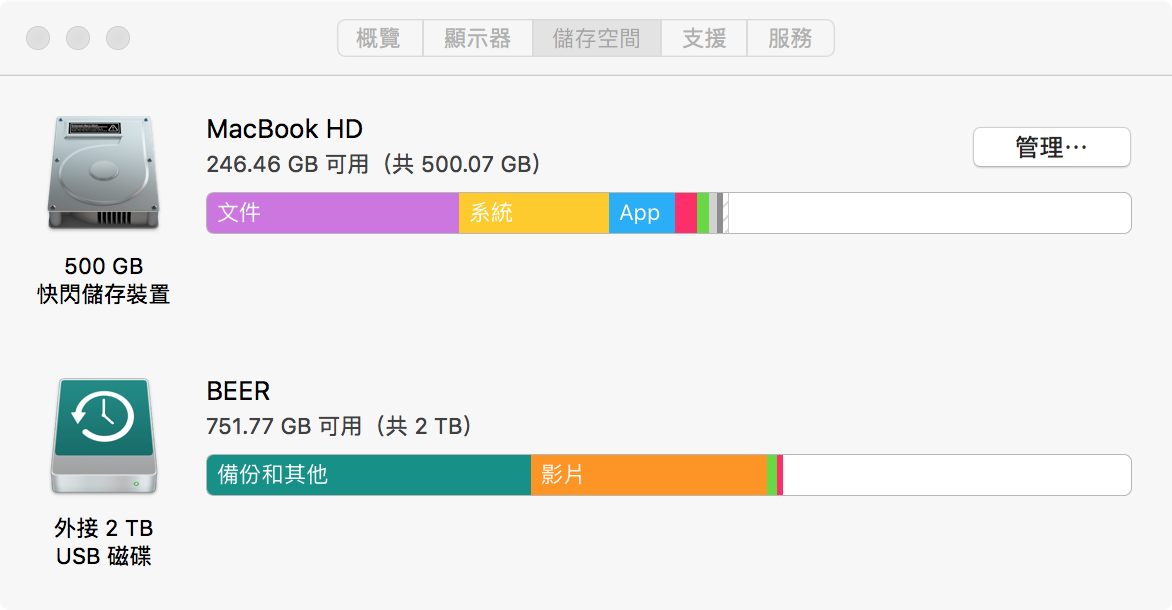Close the window with the leftmost titlebar button

click(x=38, y=39)
